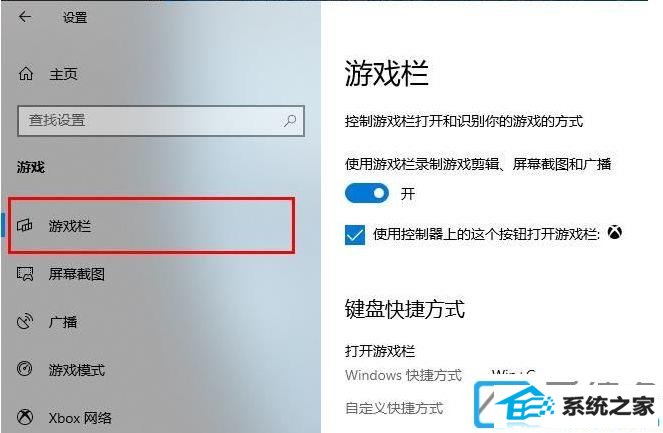
Task: Click the Xbox Network sidebar icon
Action: (25, 417)
